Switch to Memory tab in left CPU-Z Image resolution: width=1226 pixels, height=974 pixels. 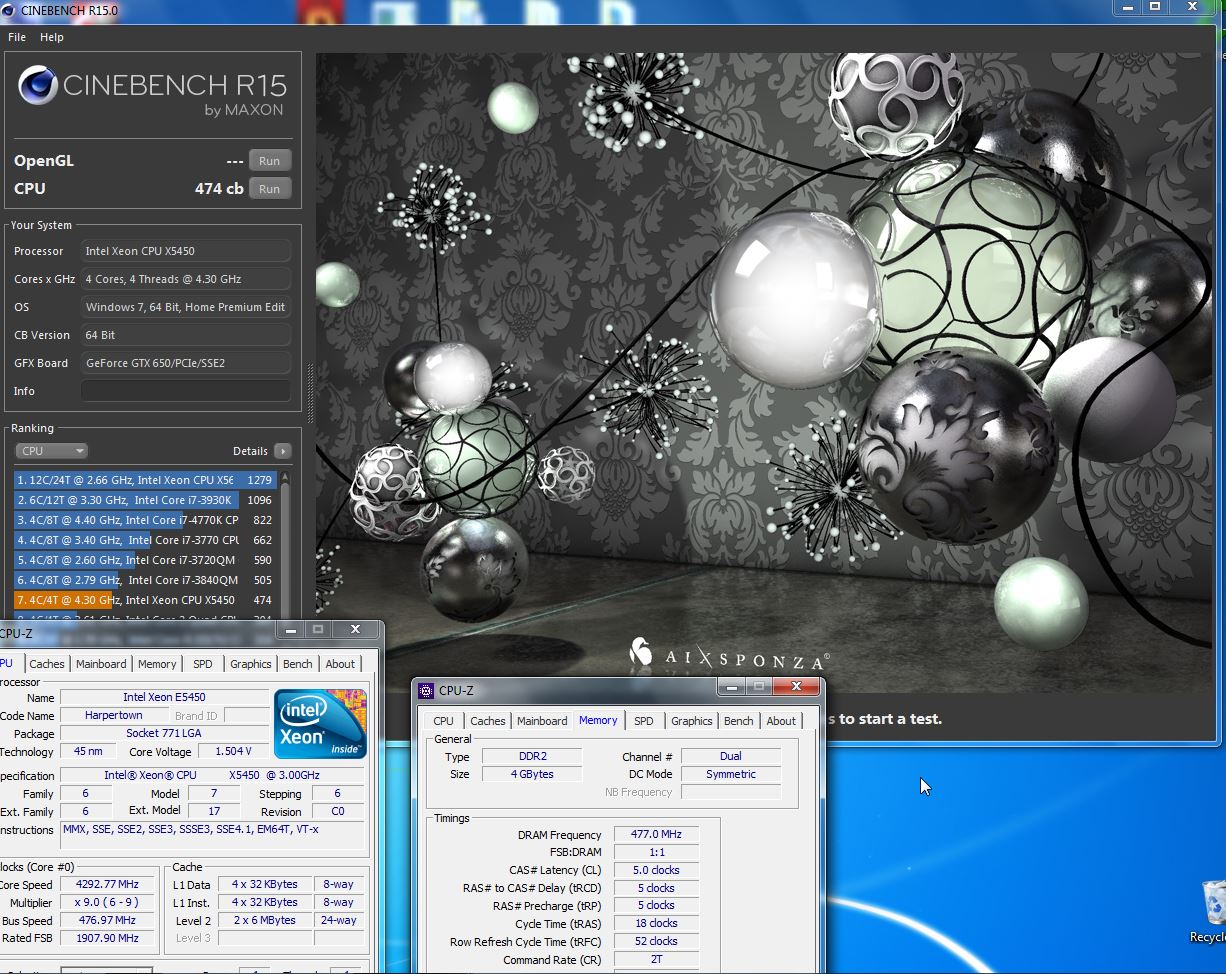point(157,664)
